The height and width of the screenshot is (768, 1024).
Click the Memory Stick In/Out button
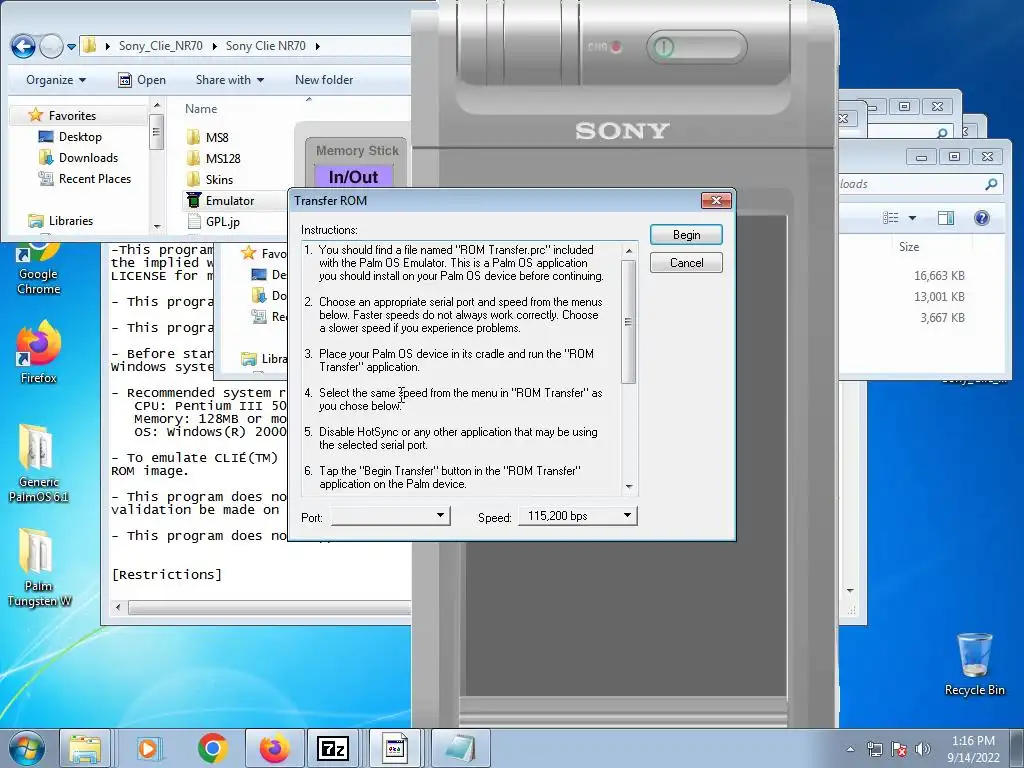353,177
